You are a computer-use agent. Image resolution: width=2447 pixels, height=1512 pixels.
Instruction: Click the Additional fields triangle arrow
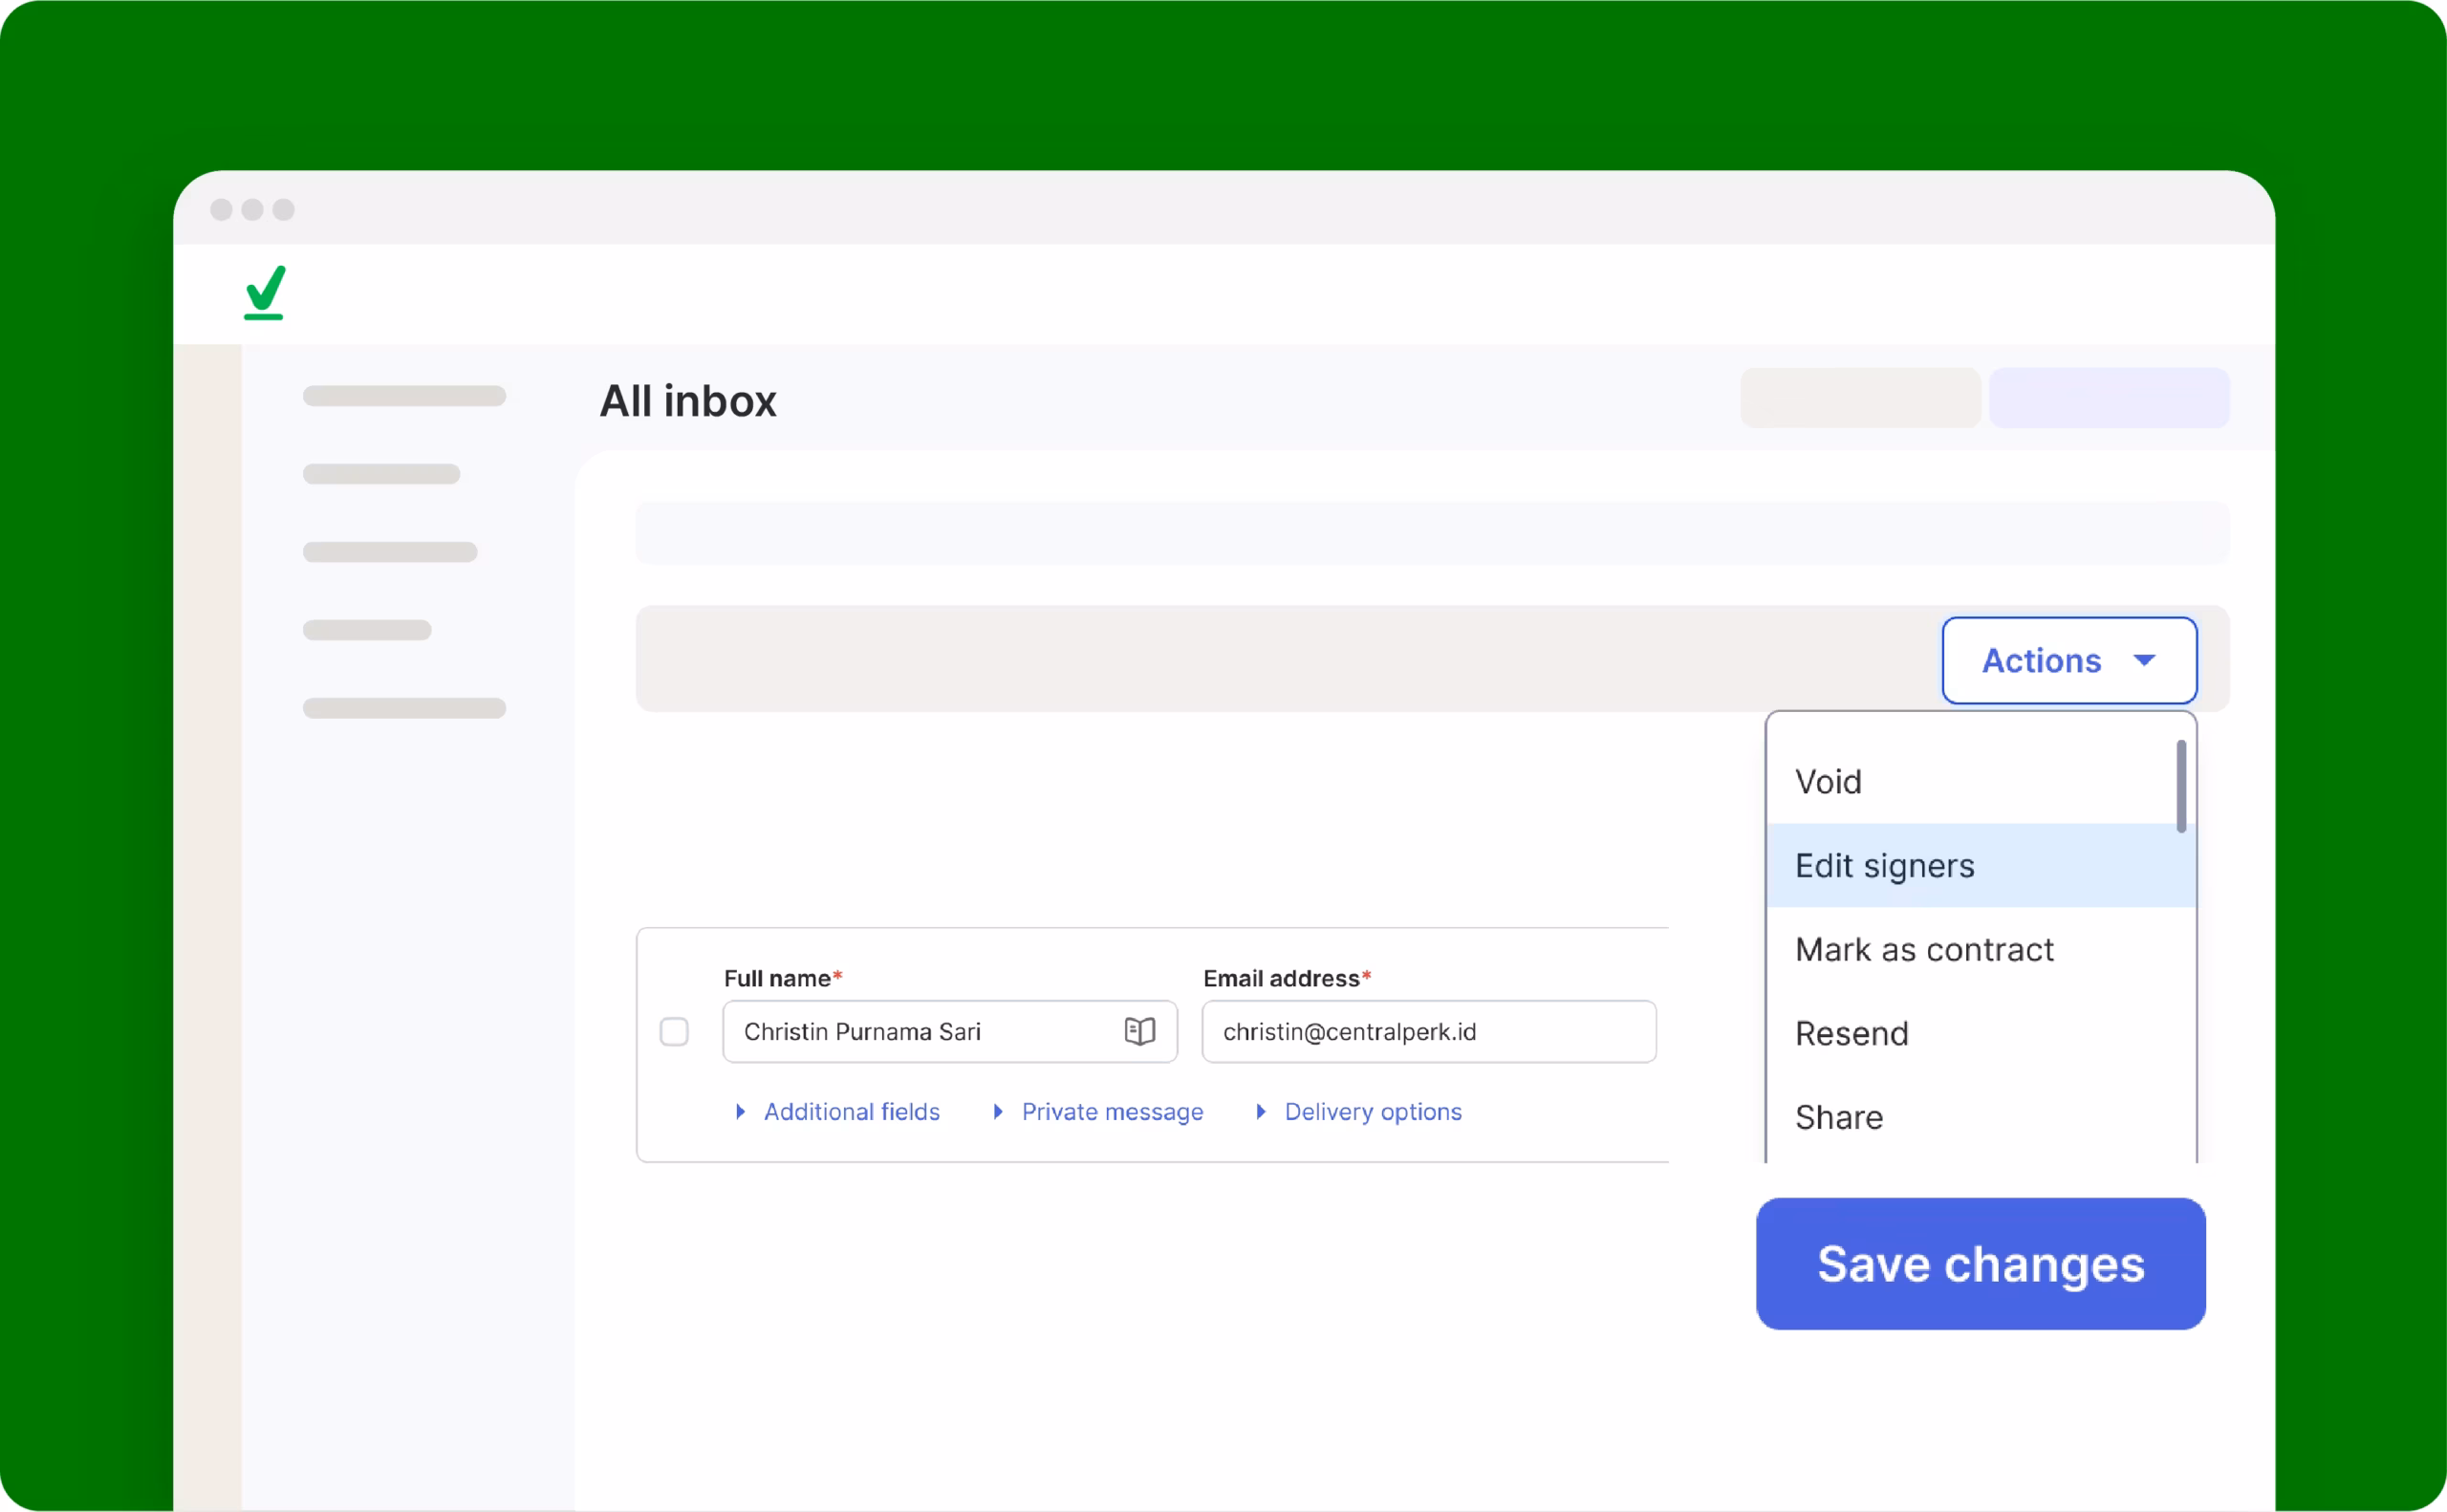740,1112
